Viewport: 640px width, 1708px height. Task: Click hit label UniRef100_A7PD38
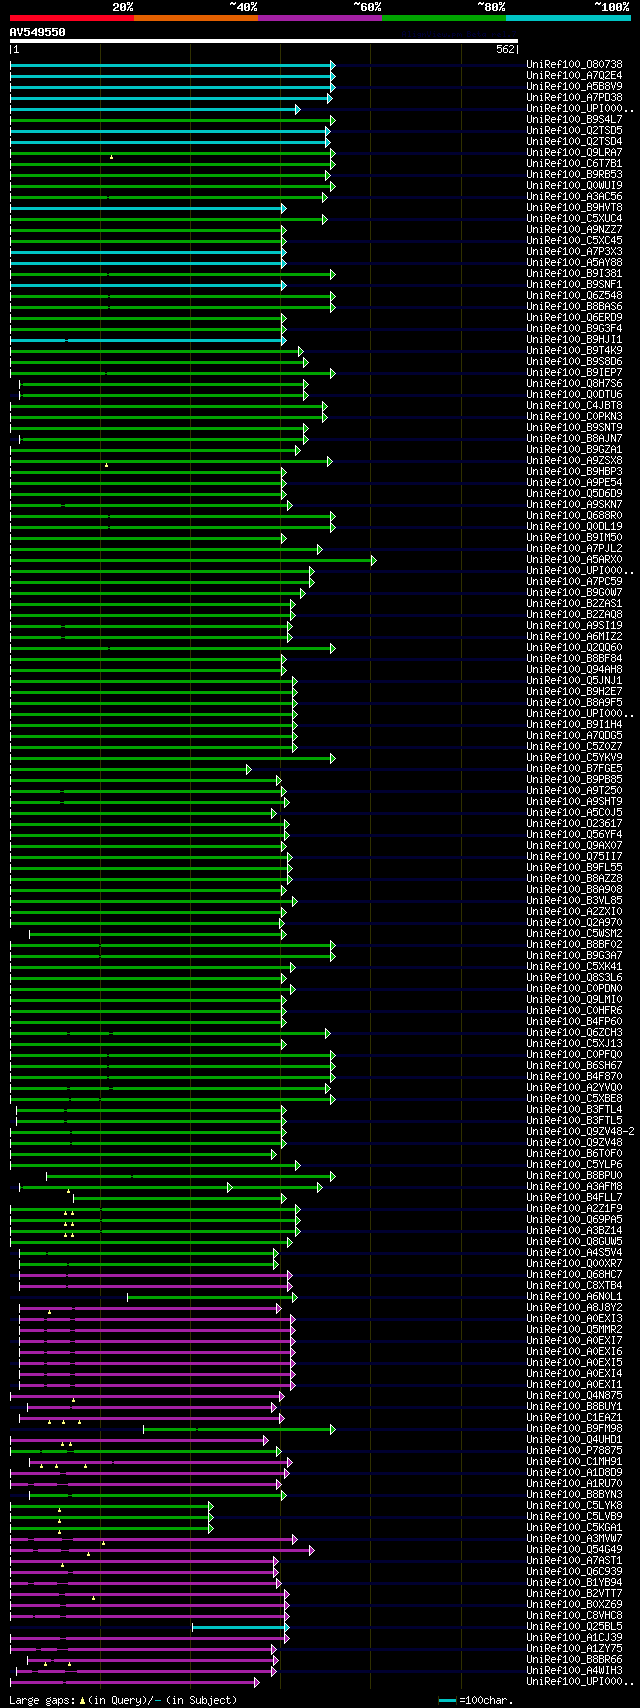(574, 98)
